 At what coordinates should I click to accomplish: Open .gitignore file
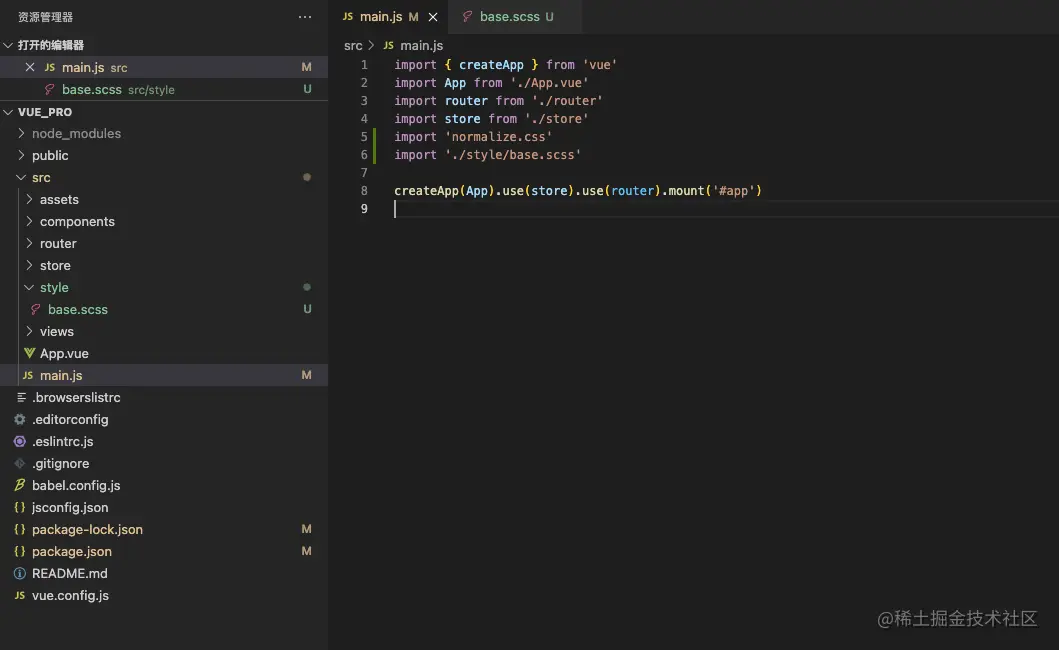[164, 464]
